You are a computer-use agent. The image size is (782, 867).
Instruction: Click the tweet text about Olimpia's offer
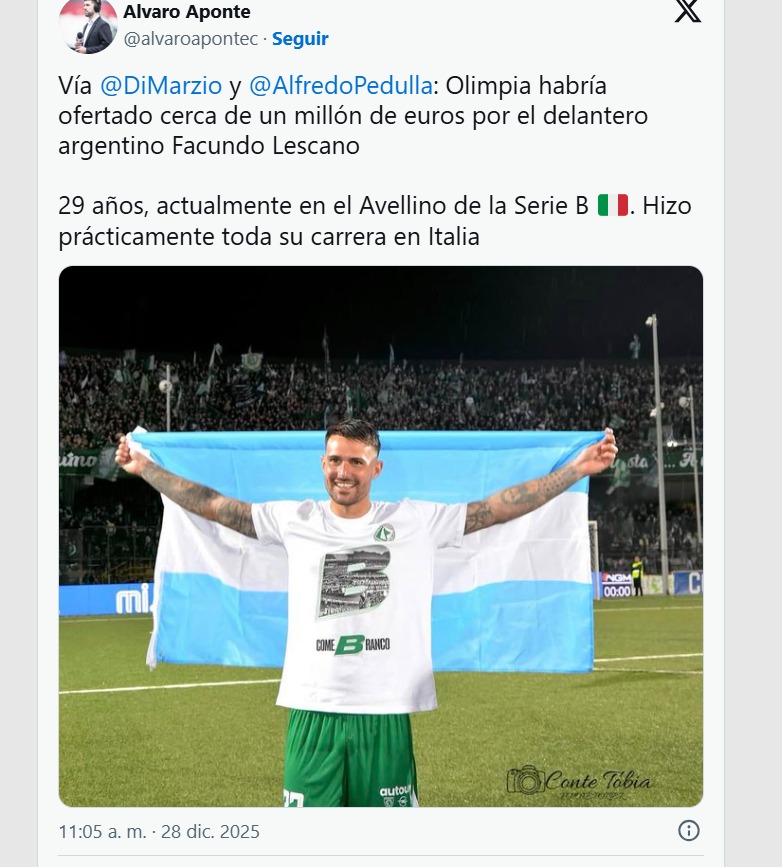click(x=353, y=117)
